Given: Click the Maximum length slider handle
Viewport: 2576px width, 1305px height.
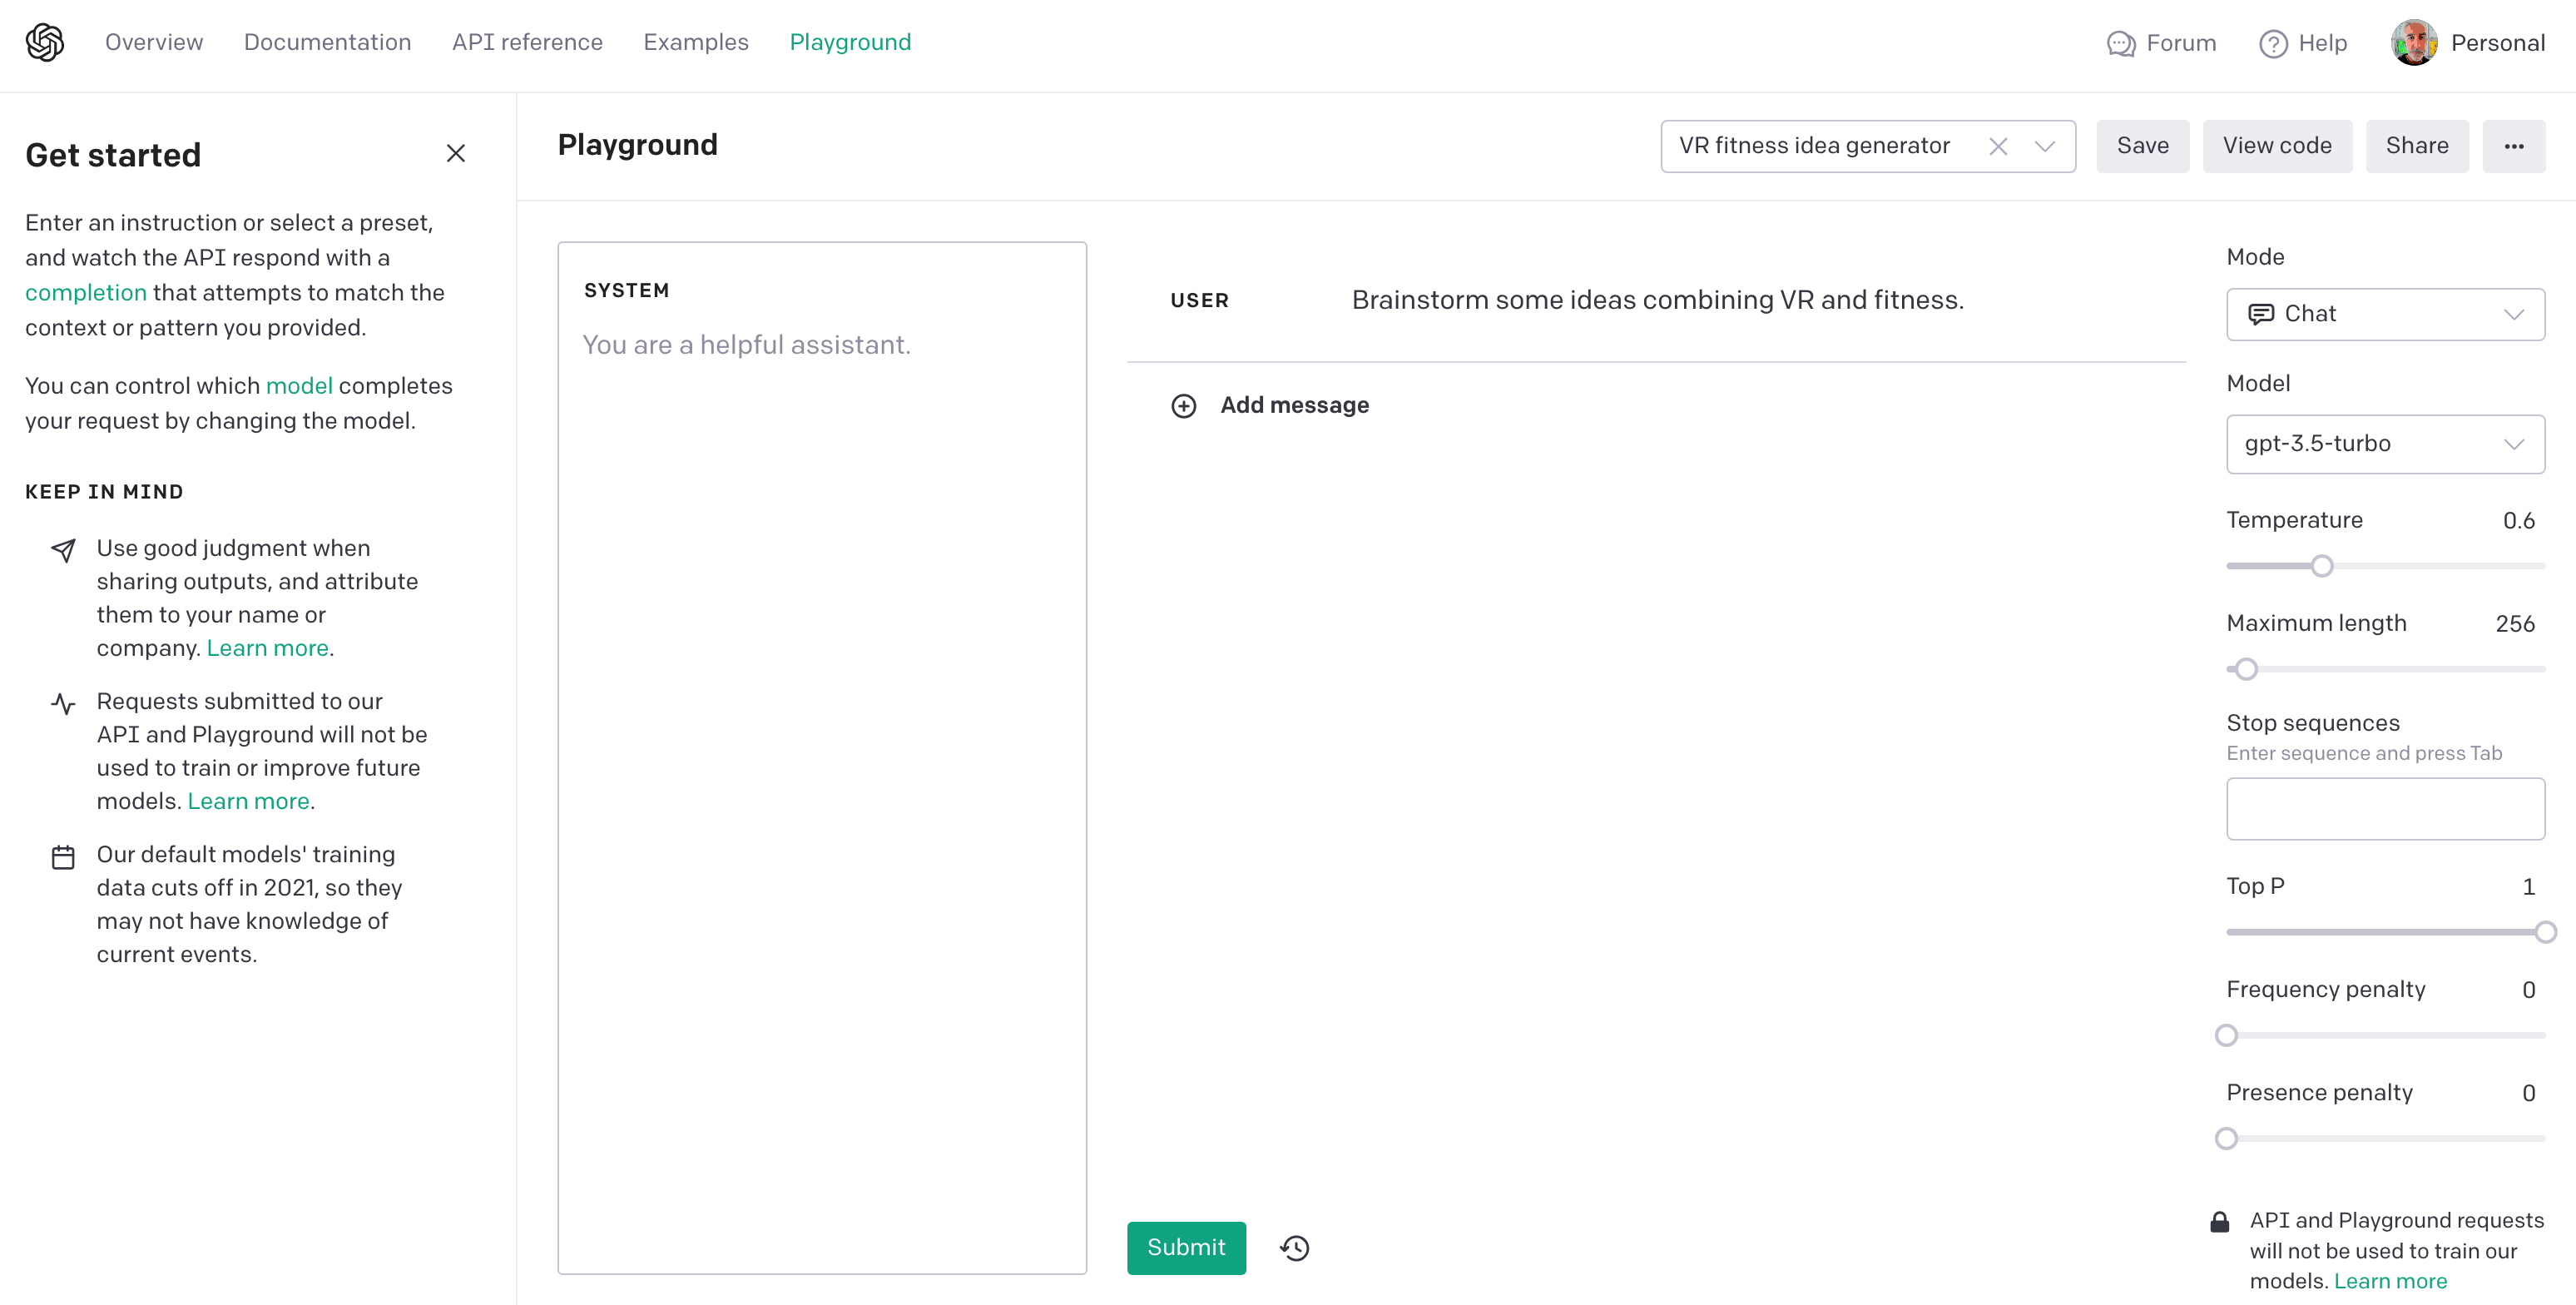Looking at the screenshot, I should point(2247,669).
